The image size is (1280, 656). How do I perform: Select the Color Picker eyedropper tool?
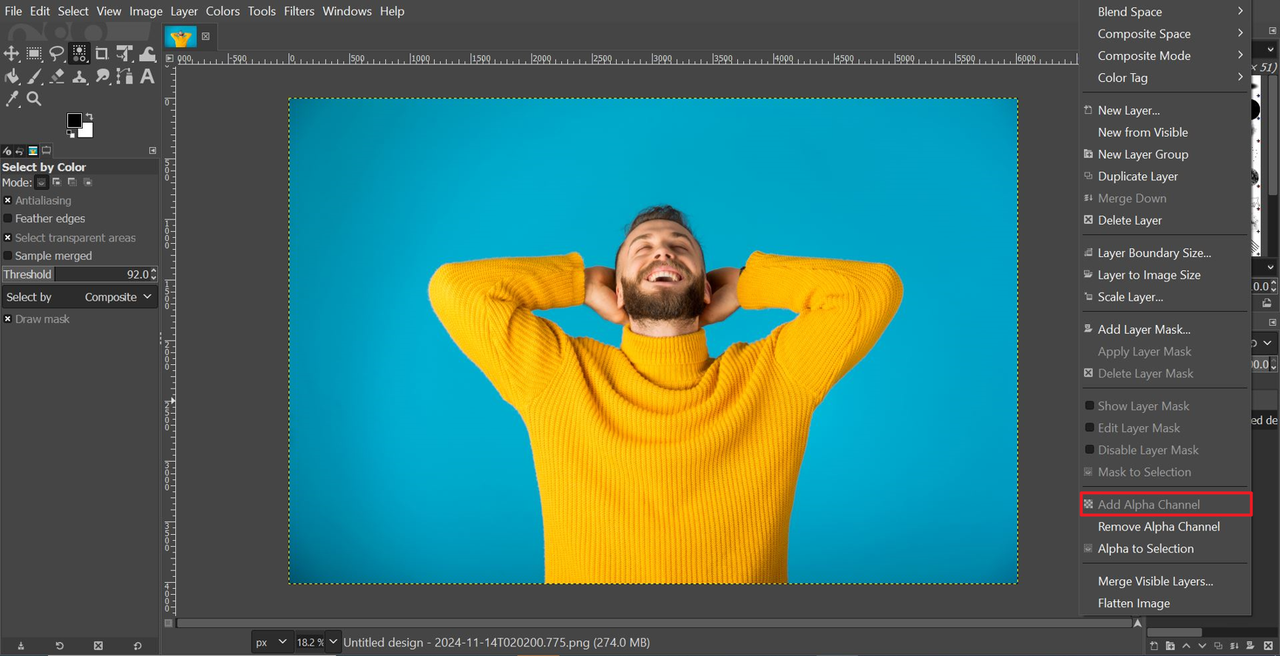(12, 99)
